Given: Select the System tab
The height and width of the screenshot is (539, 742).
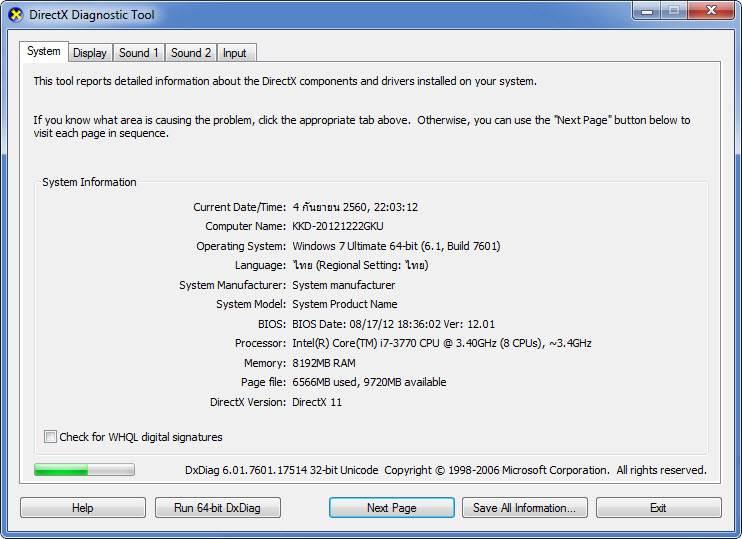Looking at the screenshot, I should click(44, 51).
